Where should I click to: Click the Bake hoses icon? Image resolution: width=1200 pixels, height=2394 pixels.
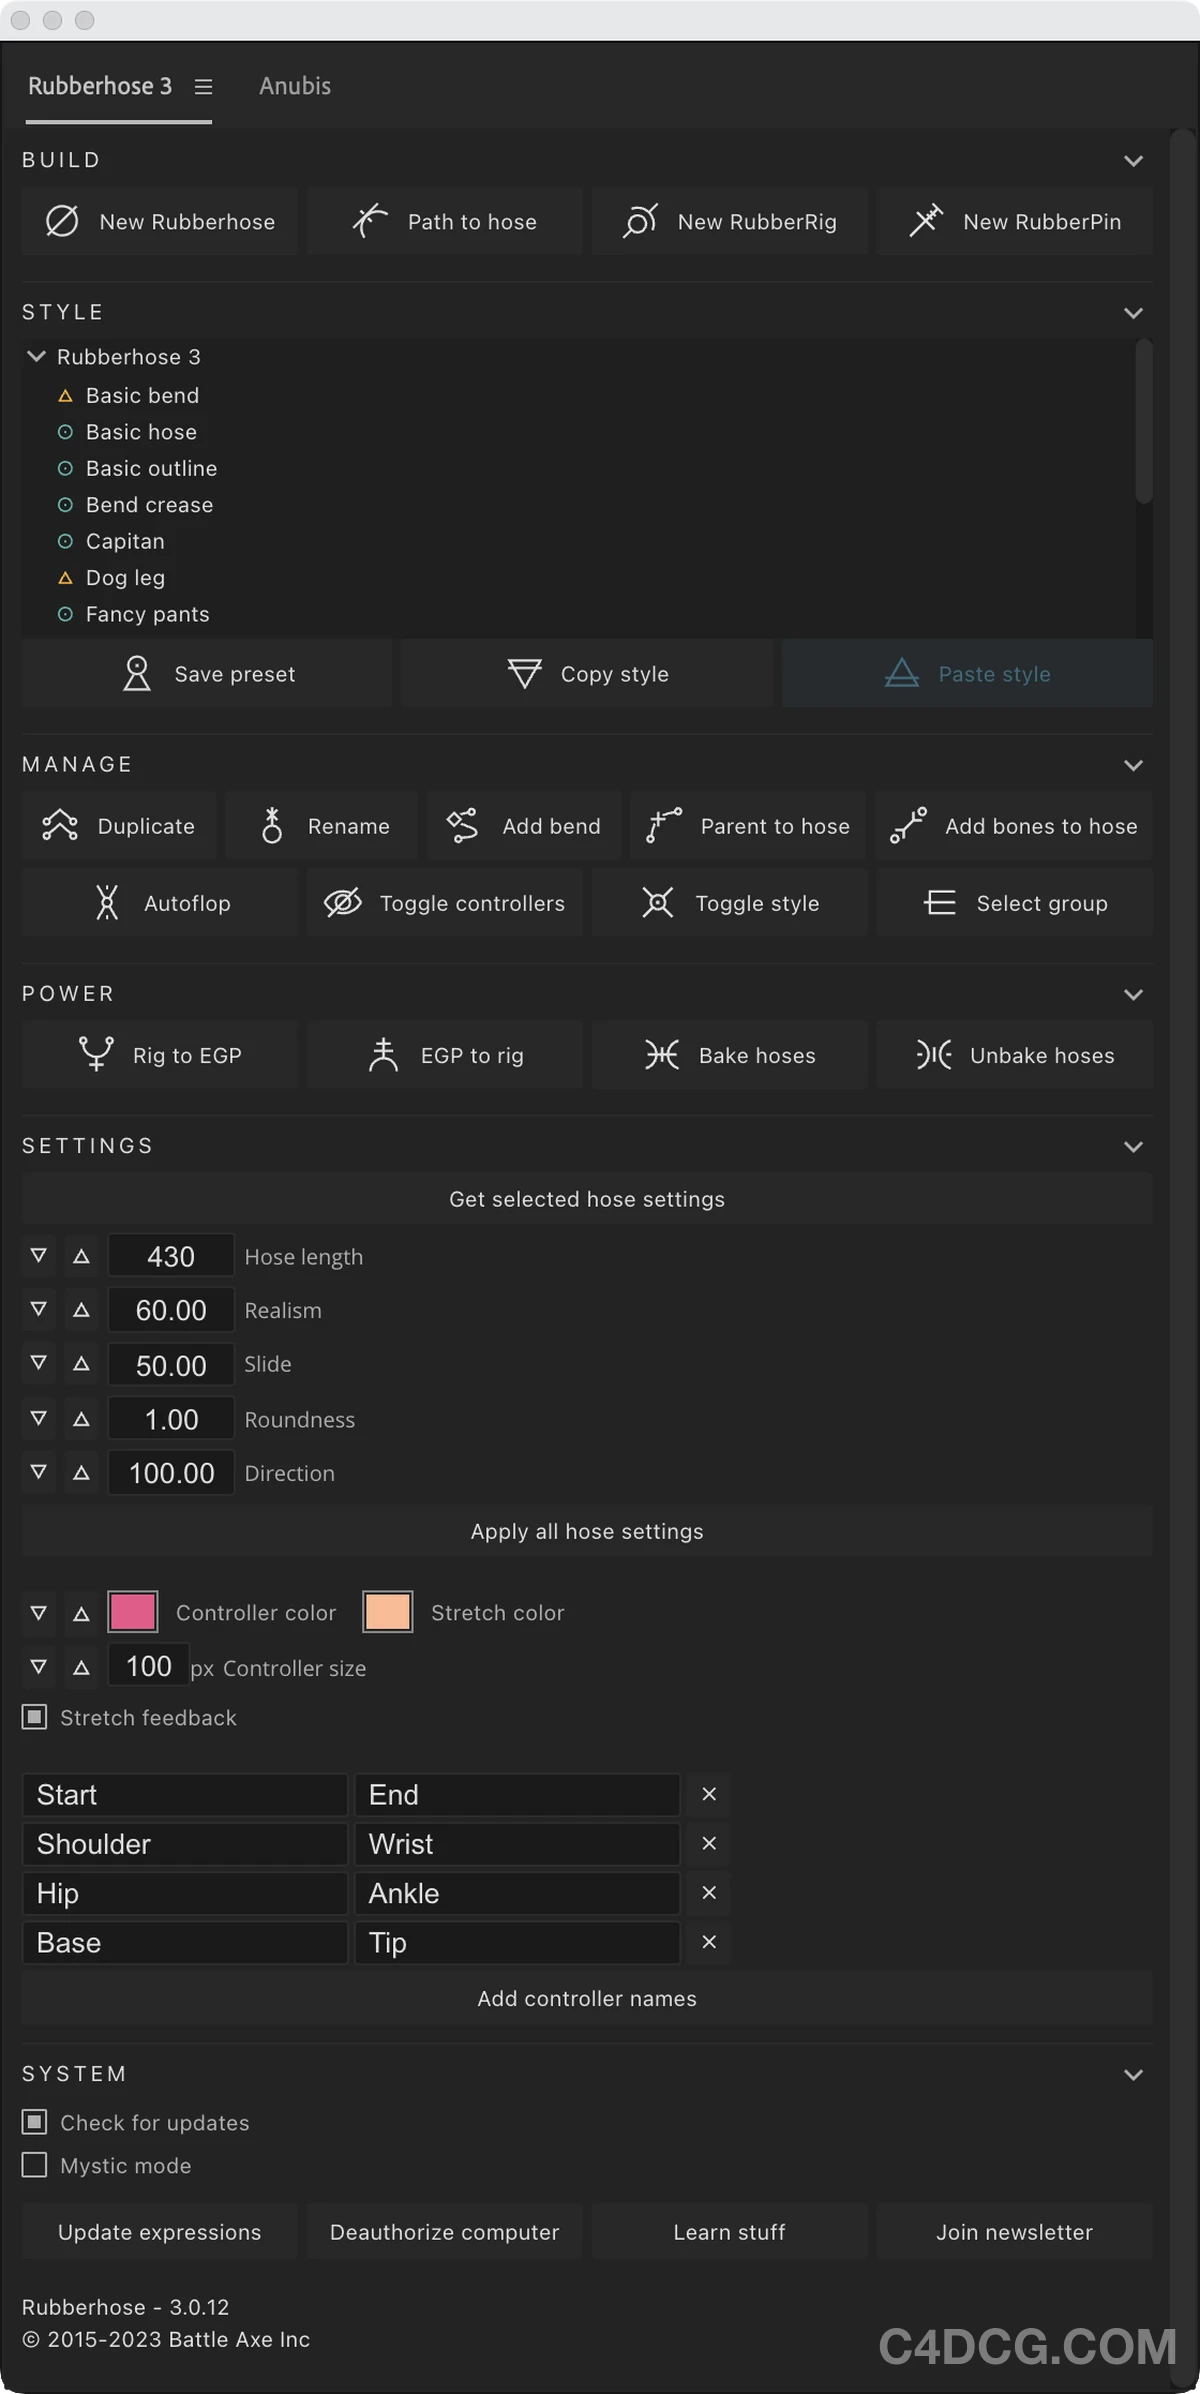coord(662,1054)
